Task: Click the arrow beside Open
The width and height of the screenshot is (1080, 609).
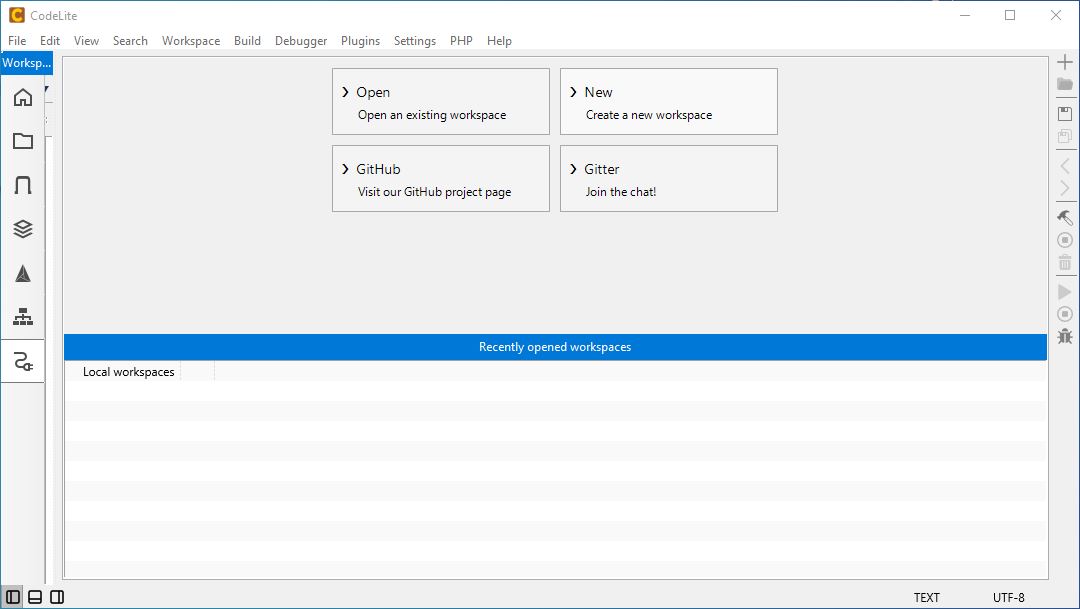Action: 346,92
